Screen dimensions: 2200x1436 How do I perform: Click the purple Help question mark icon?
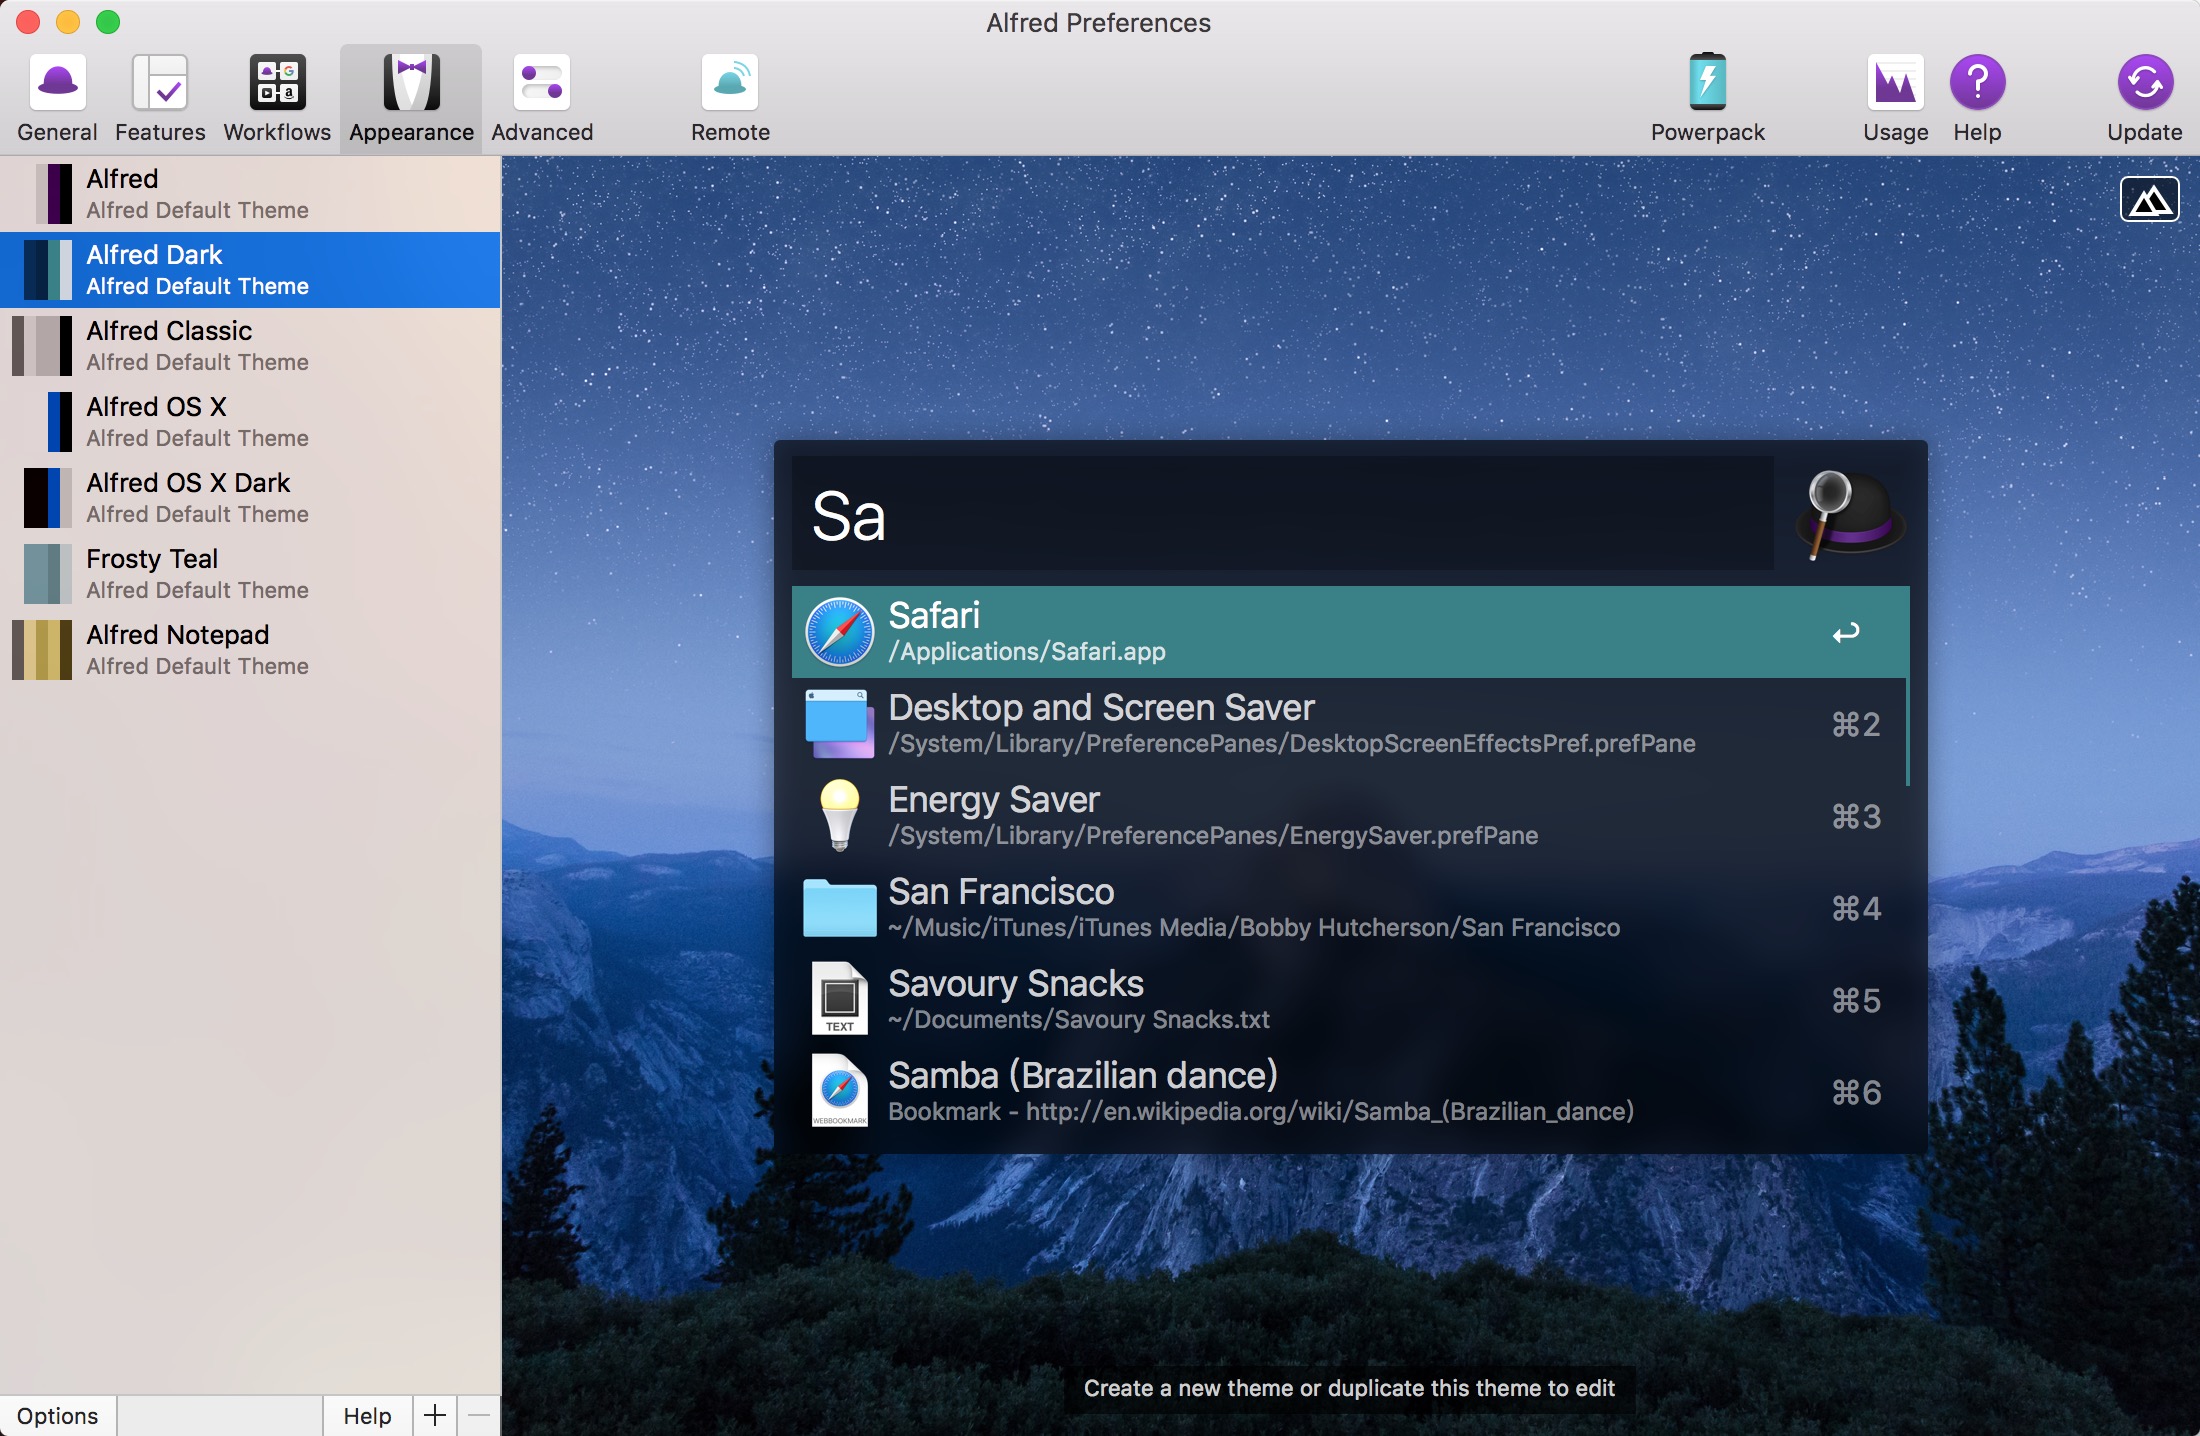pyautogui.click(x=1977, y=82)
